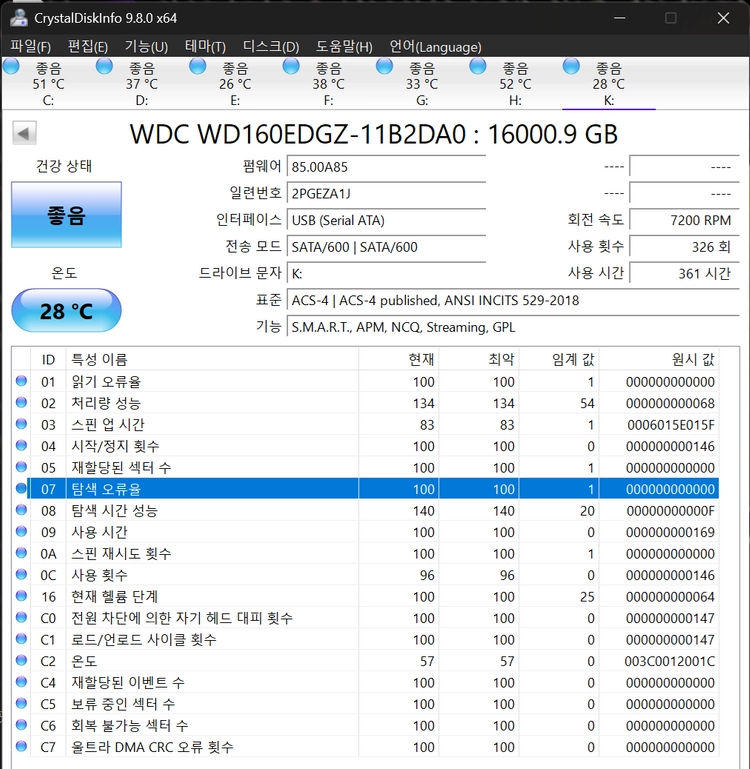The height and width of the screenshot is (769, 750).
Task: Open the 디스크(D) menu
Action: pyautogui.click(x=271, y=47)
